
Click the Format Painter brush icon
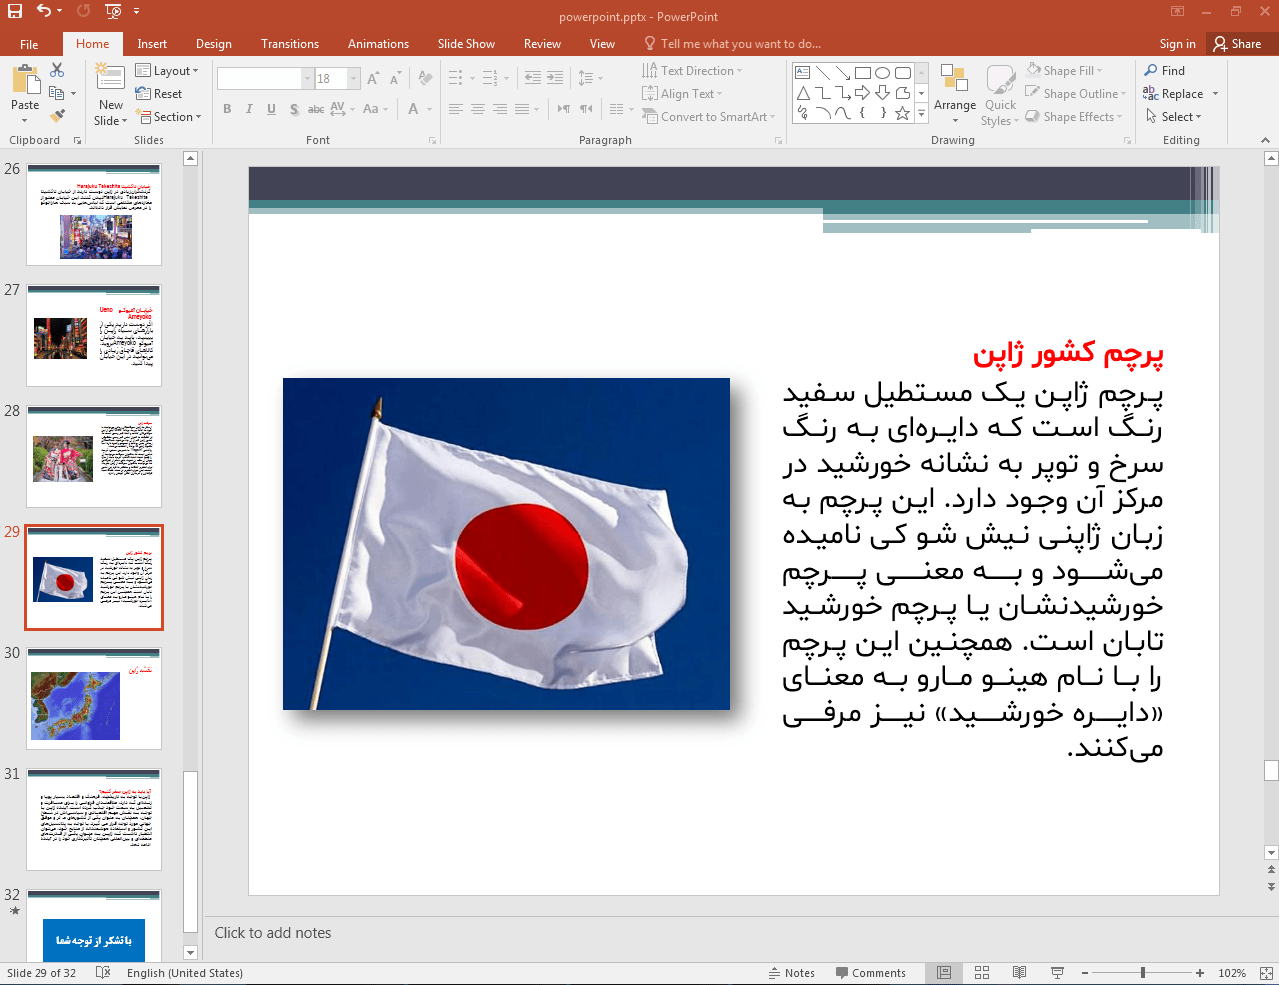point(57,116)
